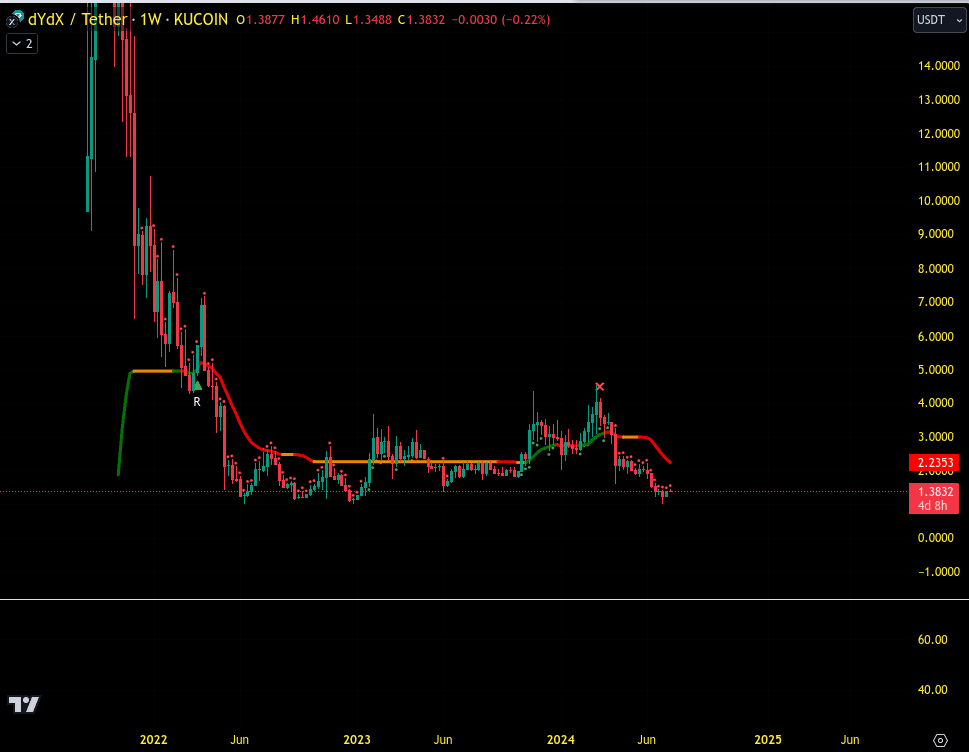The height and width of the screenshot is (752, 969).
Task: Click the current price label 1.3832
Action: pyautogui.click(x=934, y=492)
